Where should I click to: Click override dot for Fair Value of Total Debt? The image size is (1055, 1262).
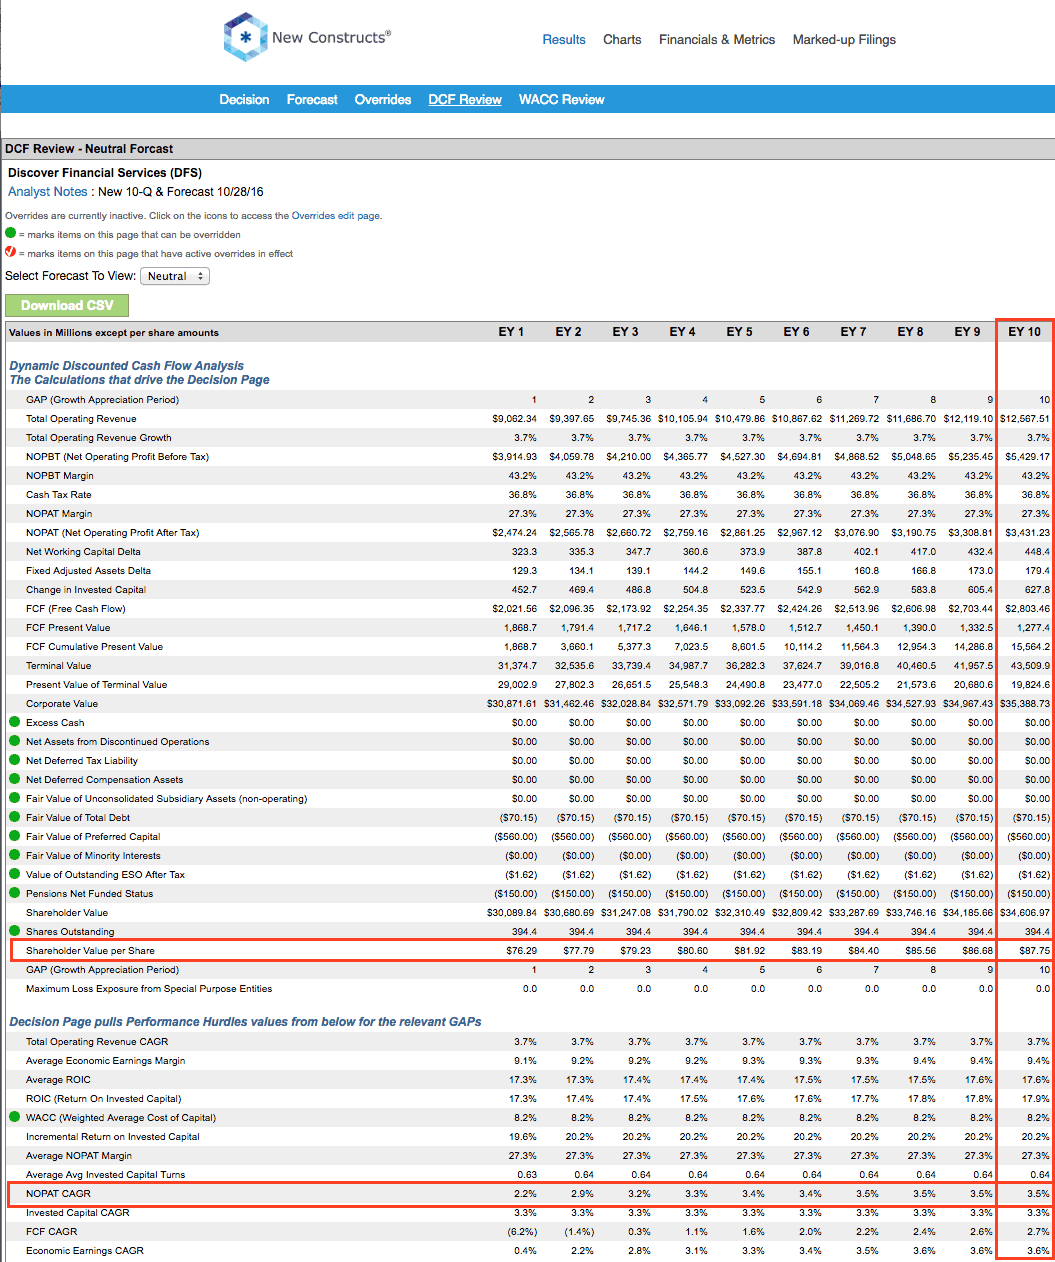14,817
